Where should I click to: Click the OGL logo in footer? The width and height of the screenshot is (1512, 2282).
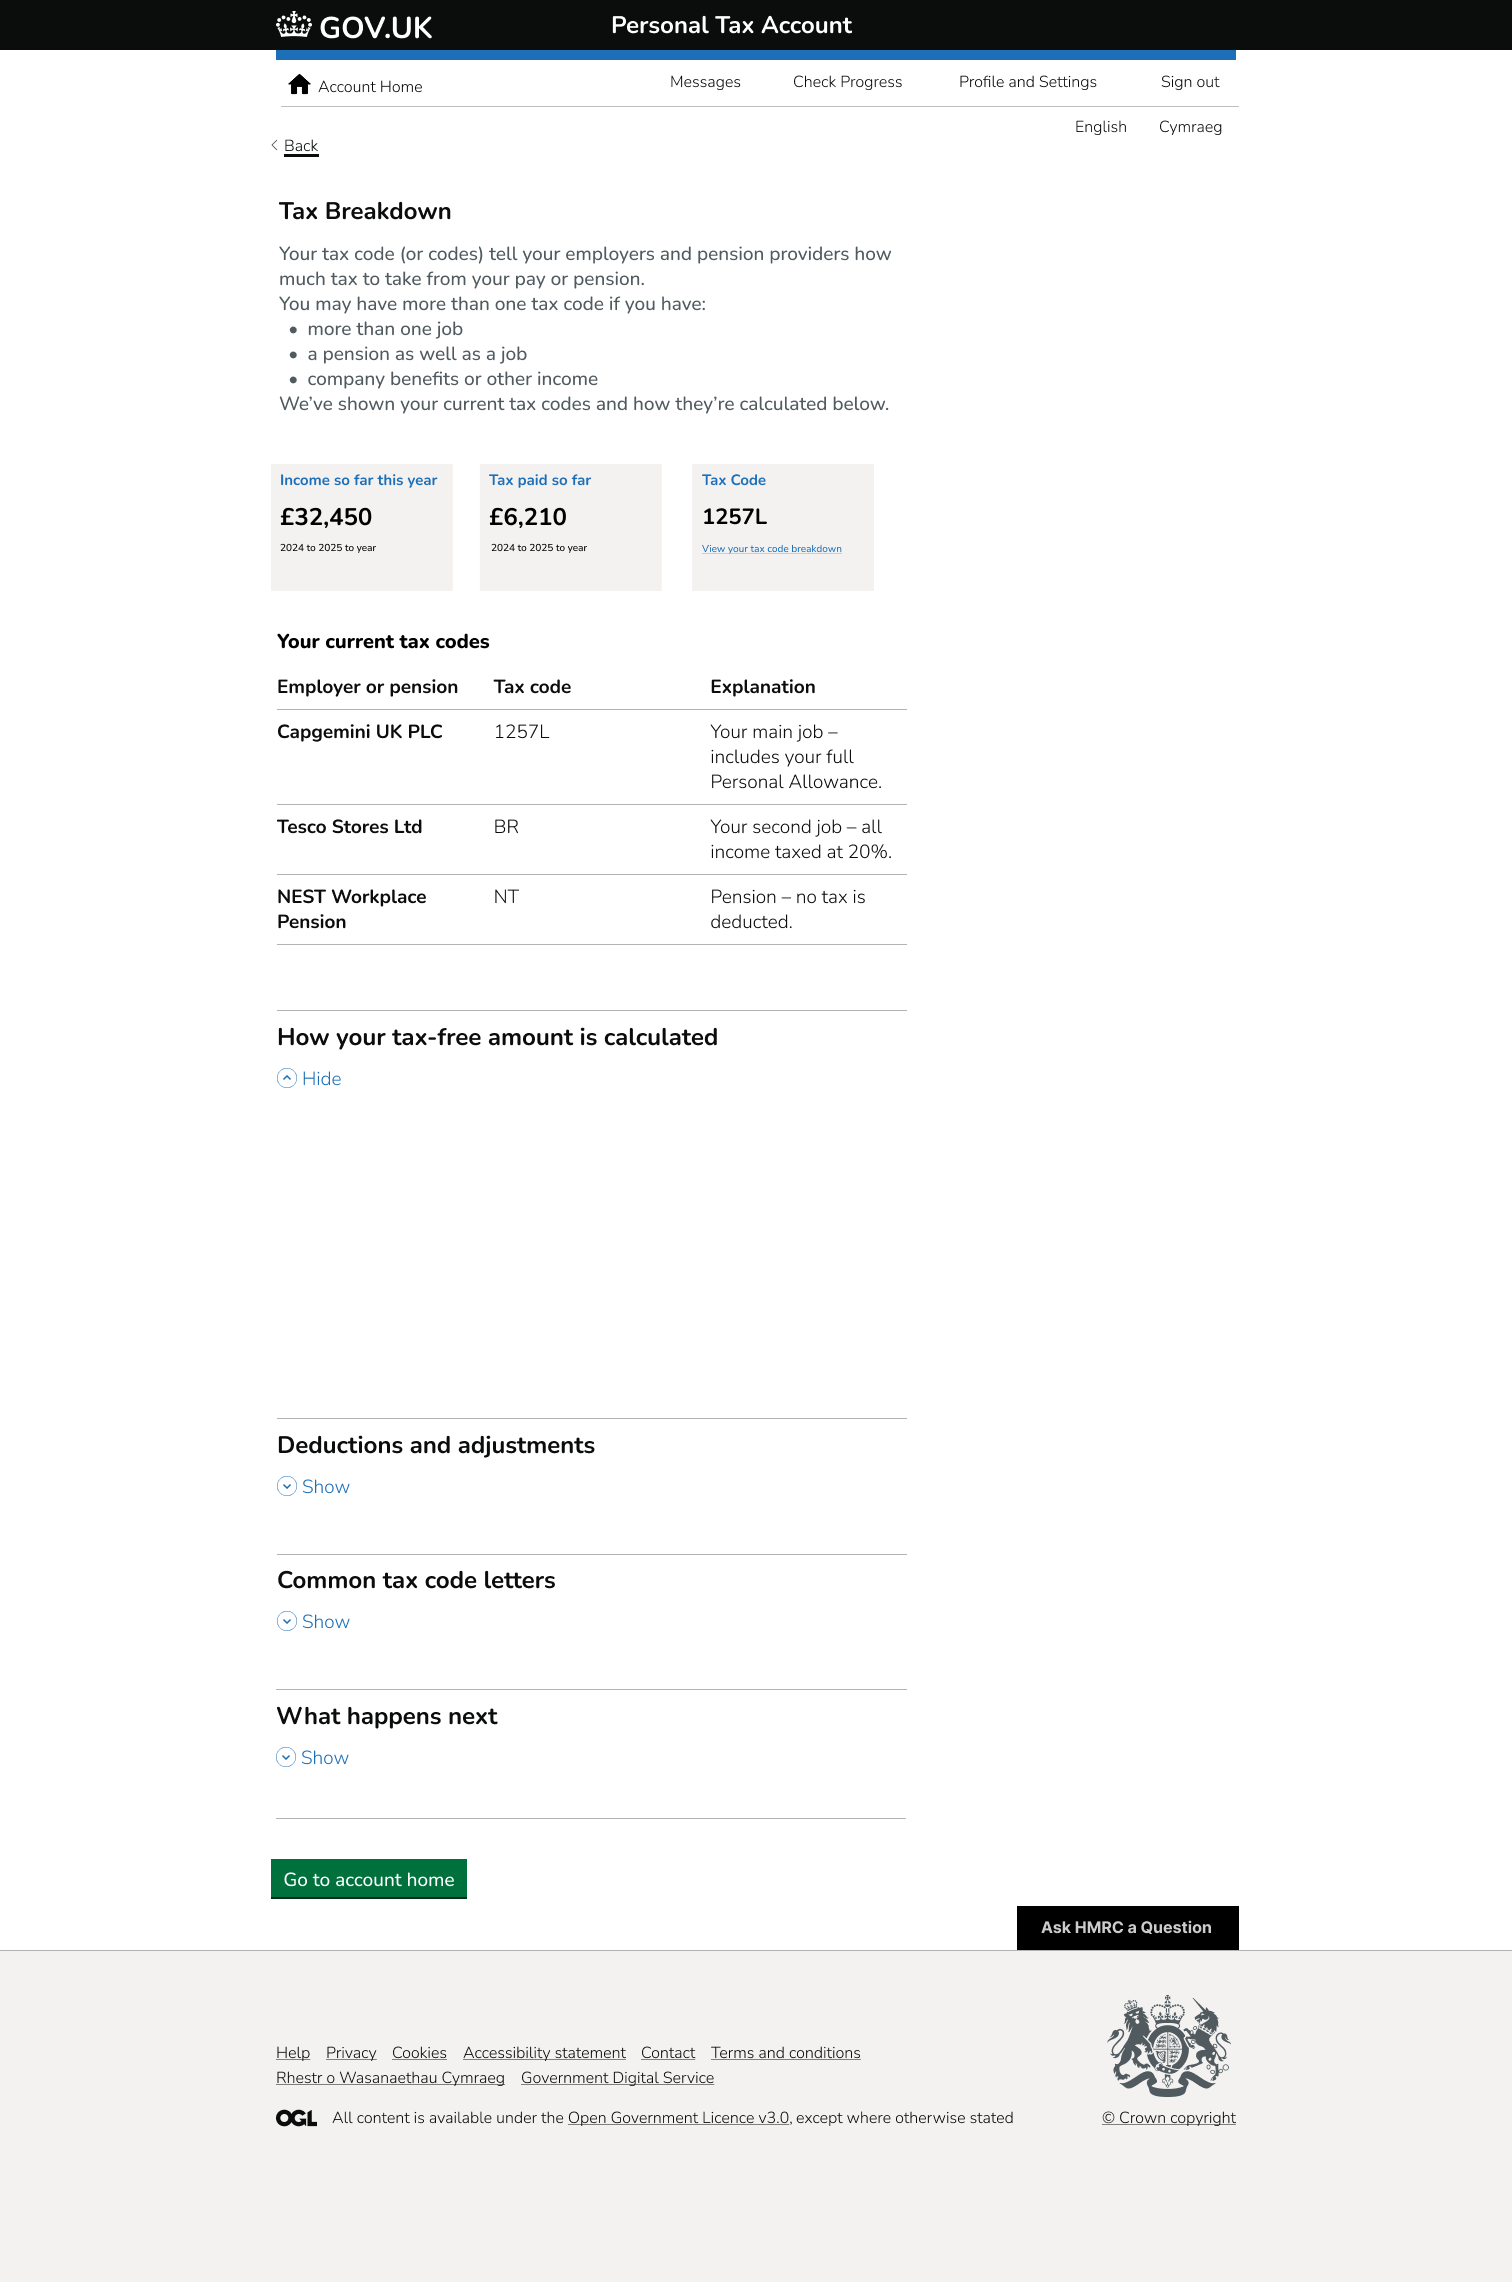point(296,2118)
